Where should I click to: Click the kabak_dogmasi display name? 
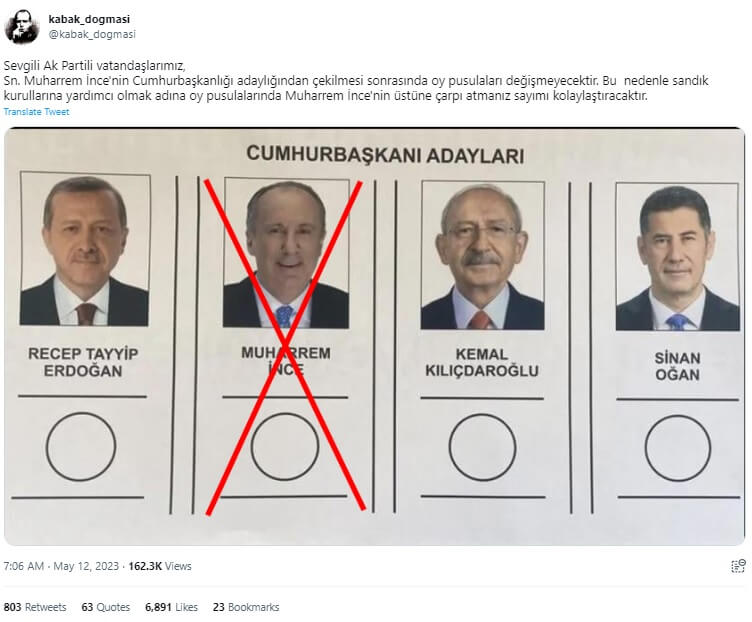[89, 19]
